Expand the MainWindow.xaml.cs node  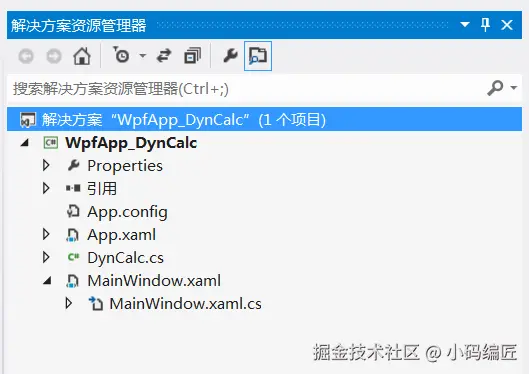tap(69, 303)
